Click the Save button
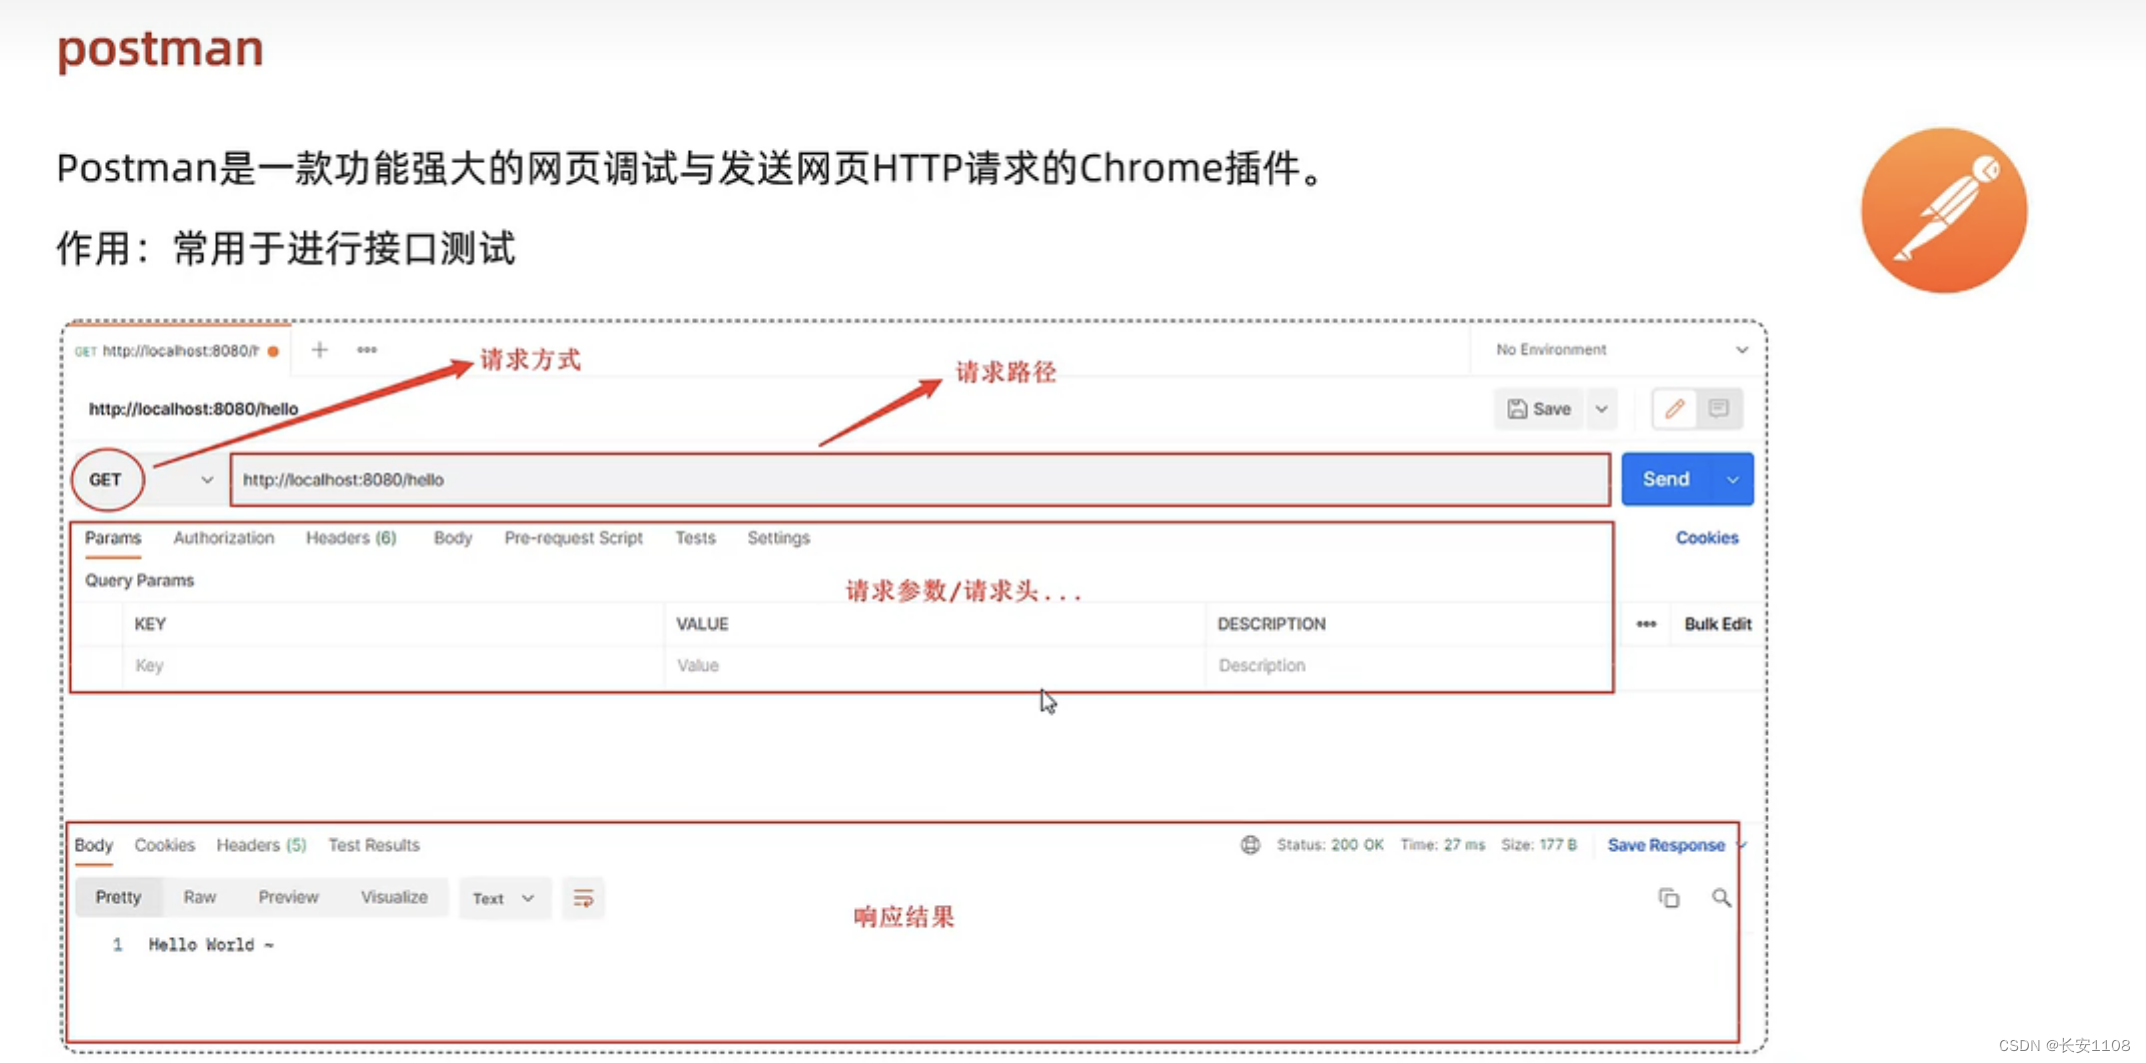 (1539, 409)
